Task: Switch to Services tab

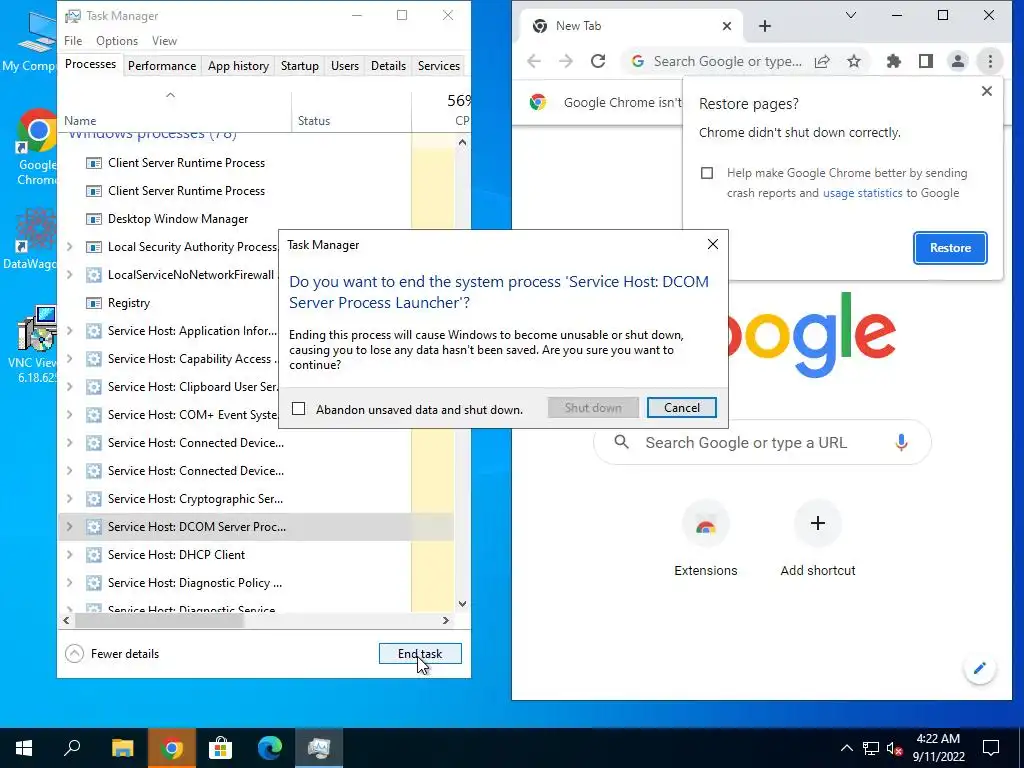Action: 439,66
